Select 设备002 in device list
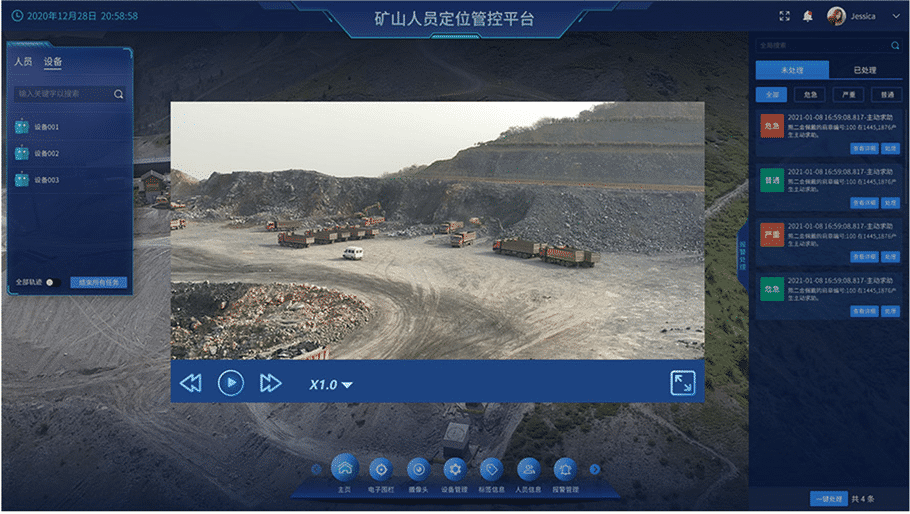The width and height of the screenshot is (910, 514). [70, 153]
